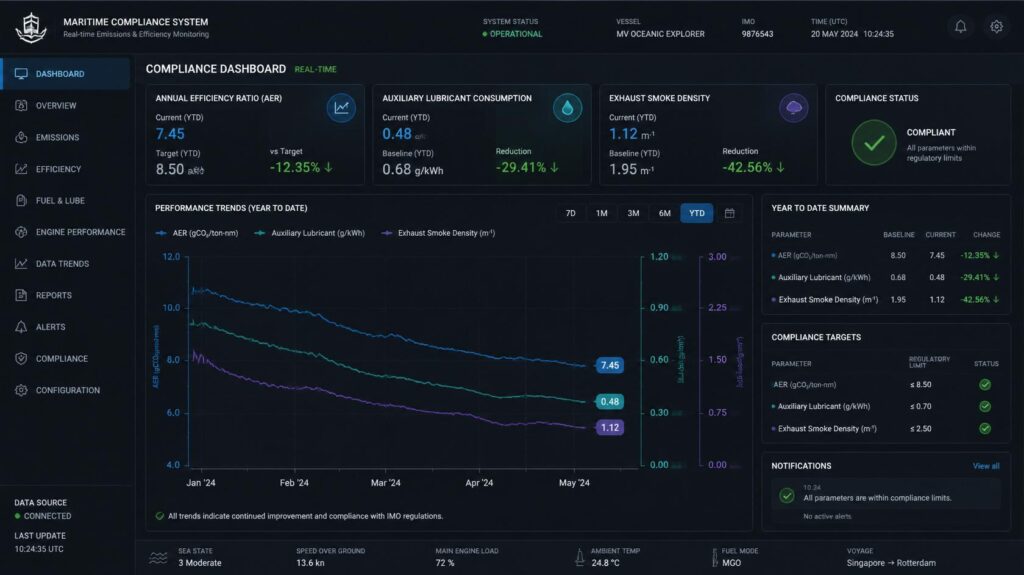Toggle Auxiliary Lubricant legend series

coord(310,233)
